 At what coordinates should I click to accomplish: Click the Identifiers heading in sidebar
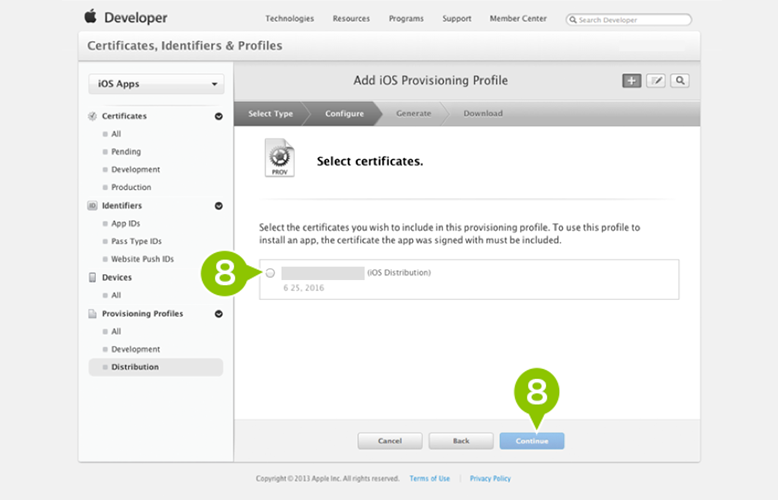[122, 206]
